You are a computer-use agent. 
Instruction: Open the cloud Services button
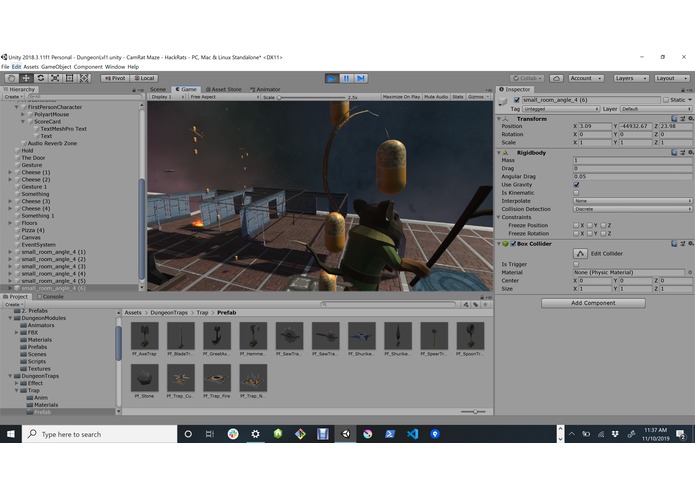pyautogui.click(x=556, y=78)
